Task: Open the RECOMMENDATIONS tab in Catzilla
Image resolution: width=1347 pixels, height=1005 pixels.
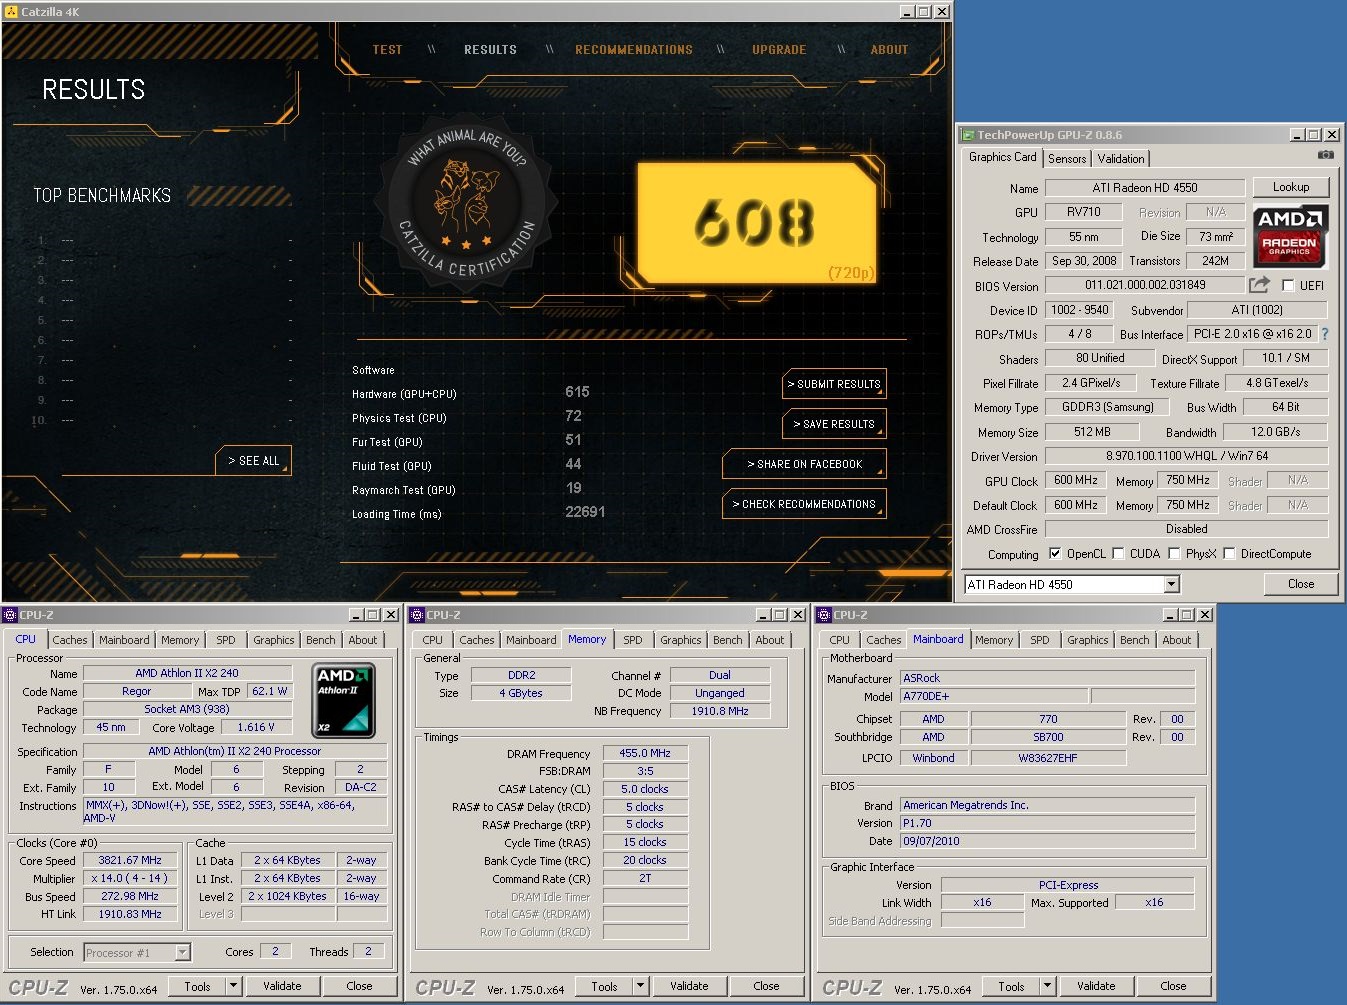Action: click(634, 49)
